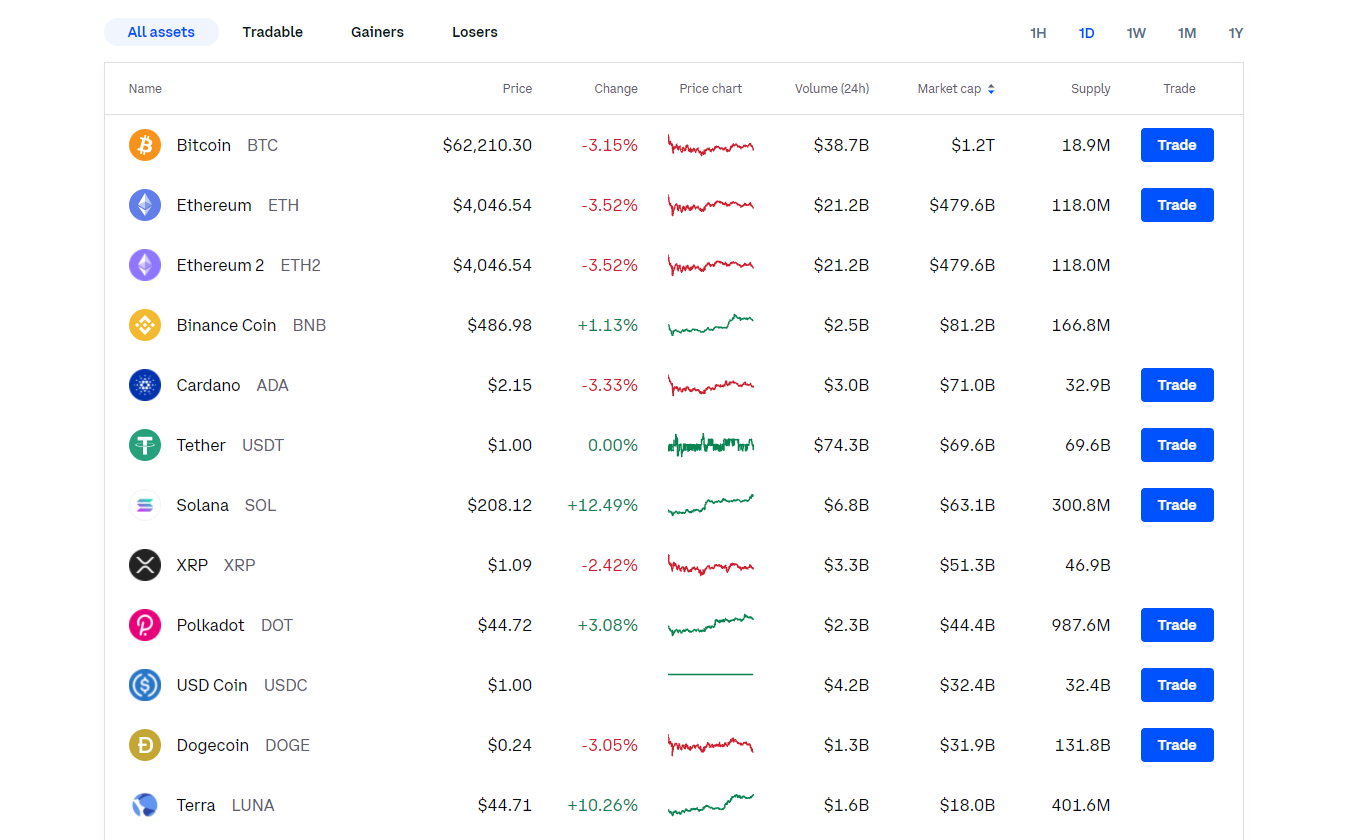Click the Trade button for Dogecoin

pyautogui.click(x=1177, y=745)
